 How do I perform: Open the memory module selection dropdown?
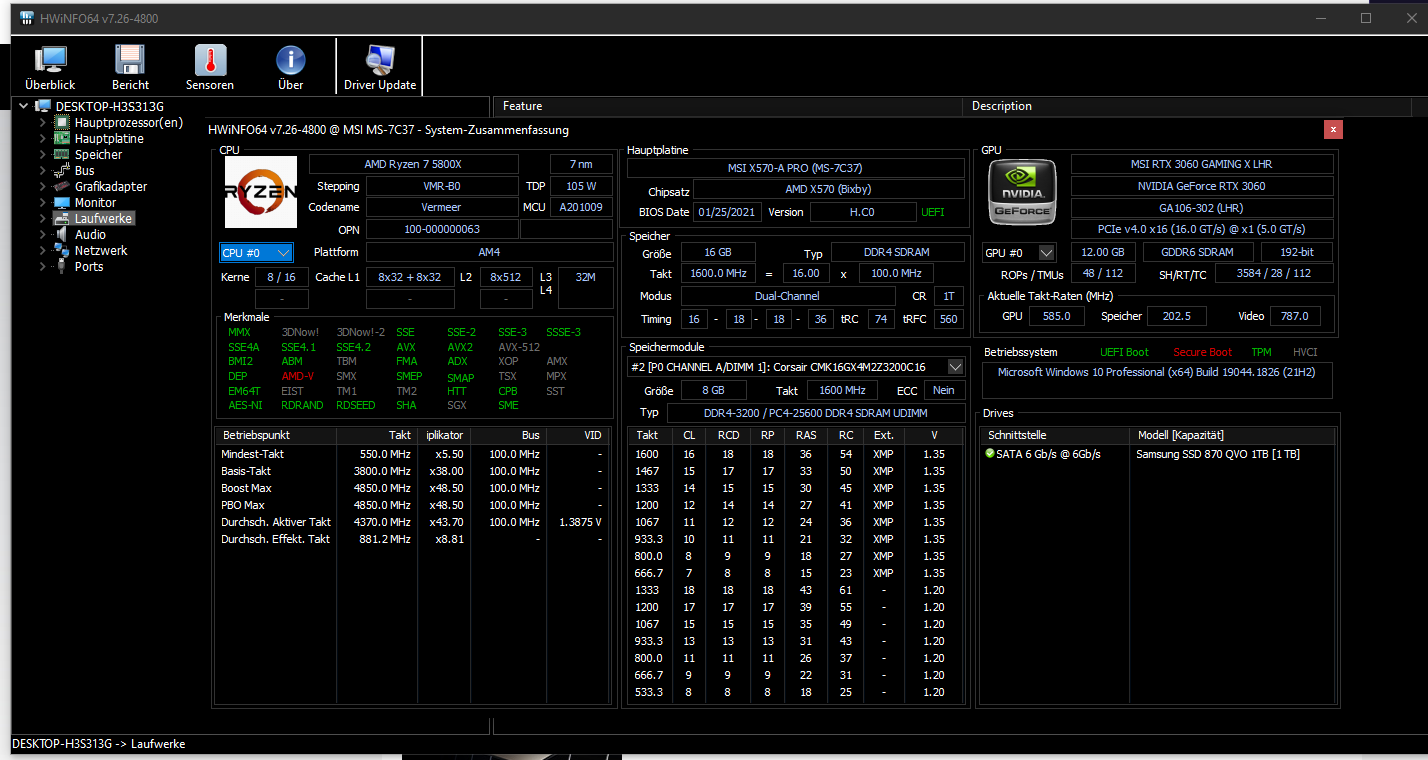pyautogui.click(x=796, y=367)
